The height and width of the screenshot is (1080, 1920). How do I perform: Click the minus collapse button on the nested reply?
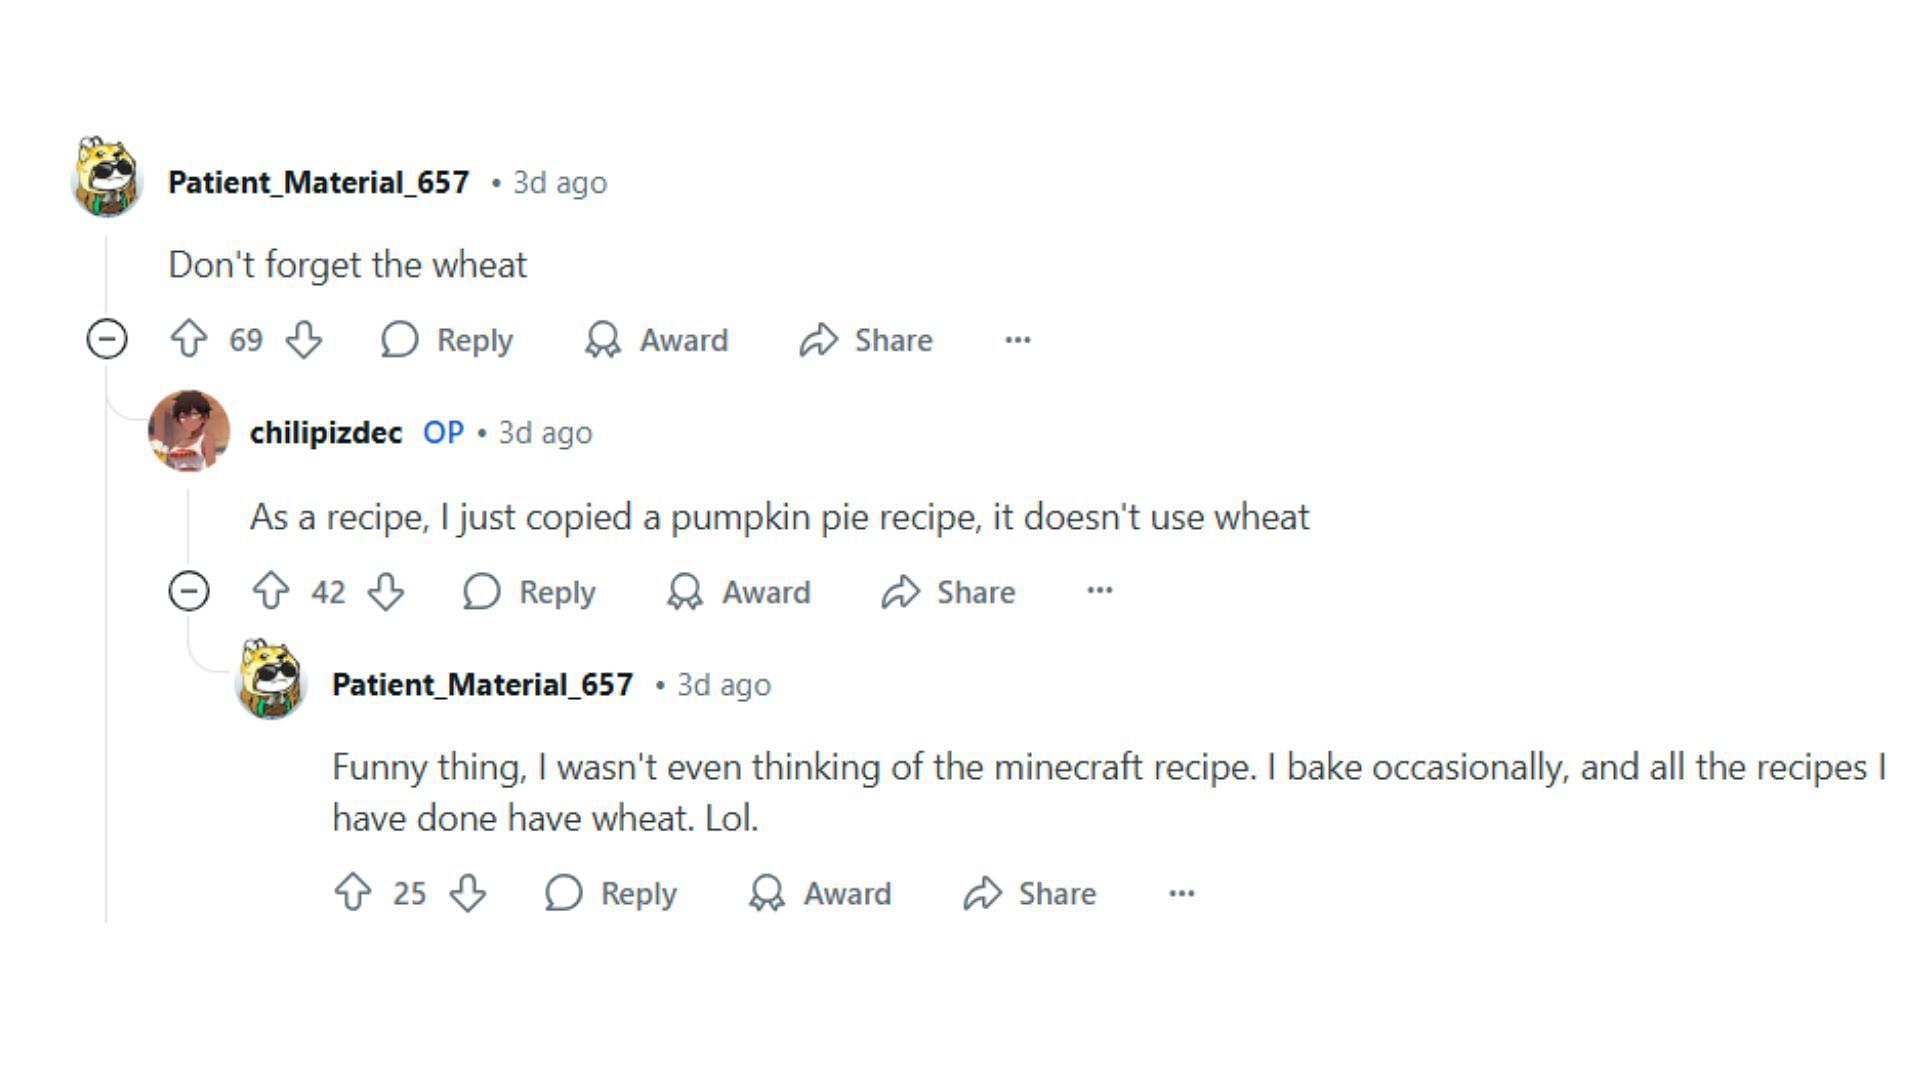pos(189,591)
